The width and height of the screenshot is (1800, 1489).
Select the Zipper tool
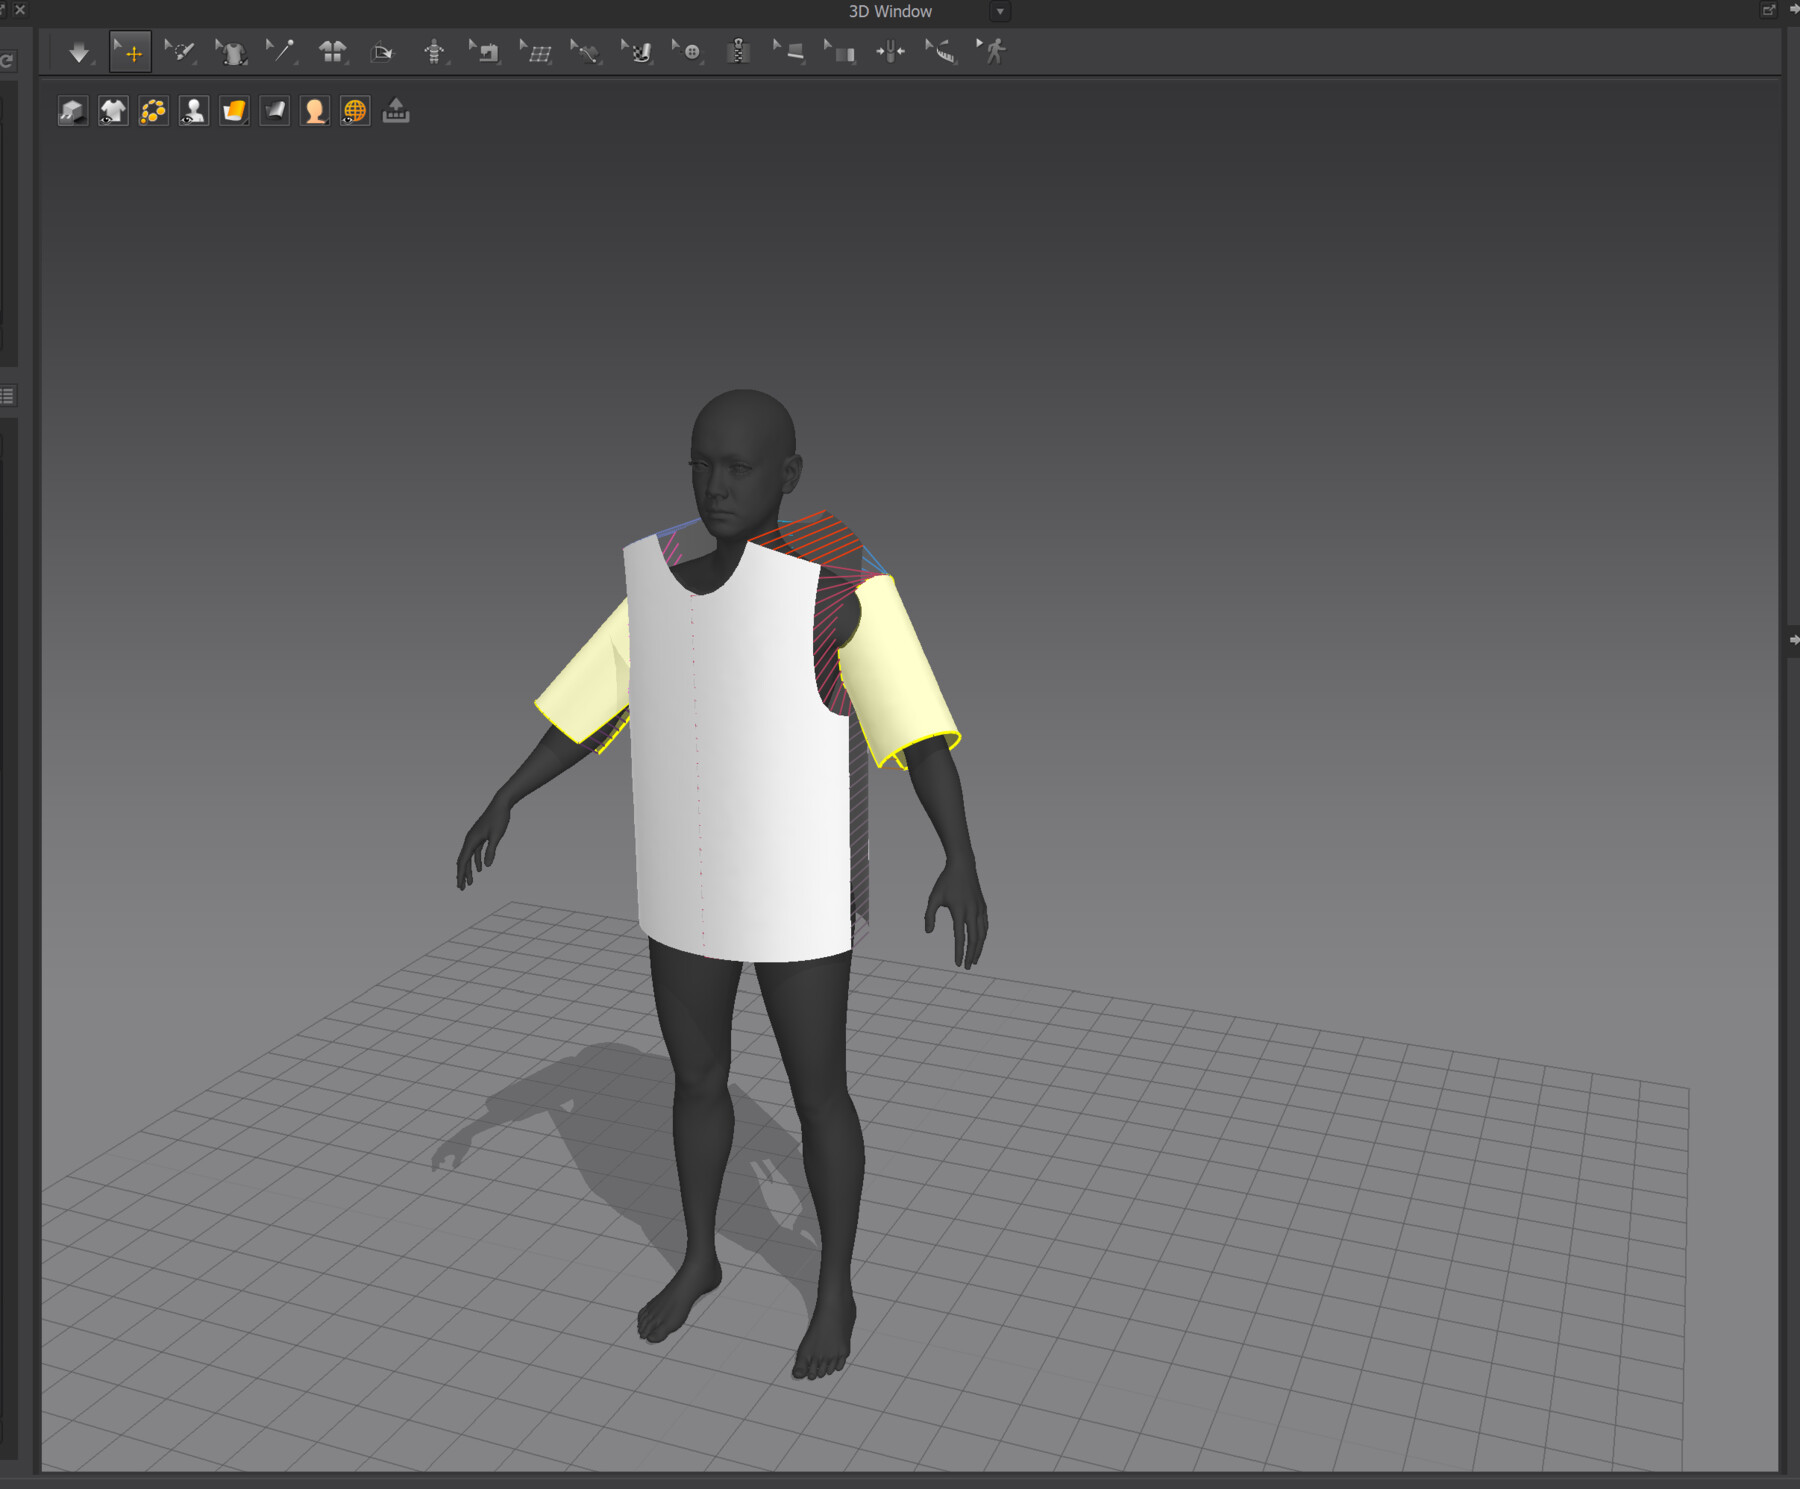pos(739,52)
